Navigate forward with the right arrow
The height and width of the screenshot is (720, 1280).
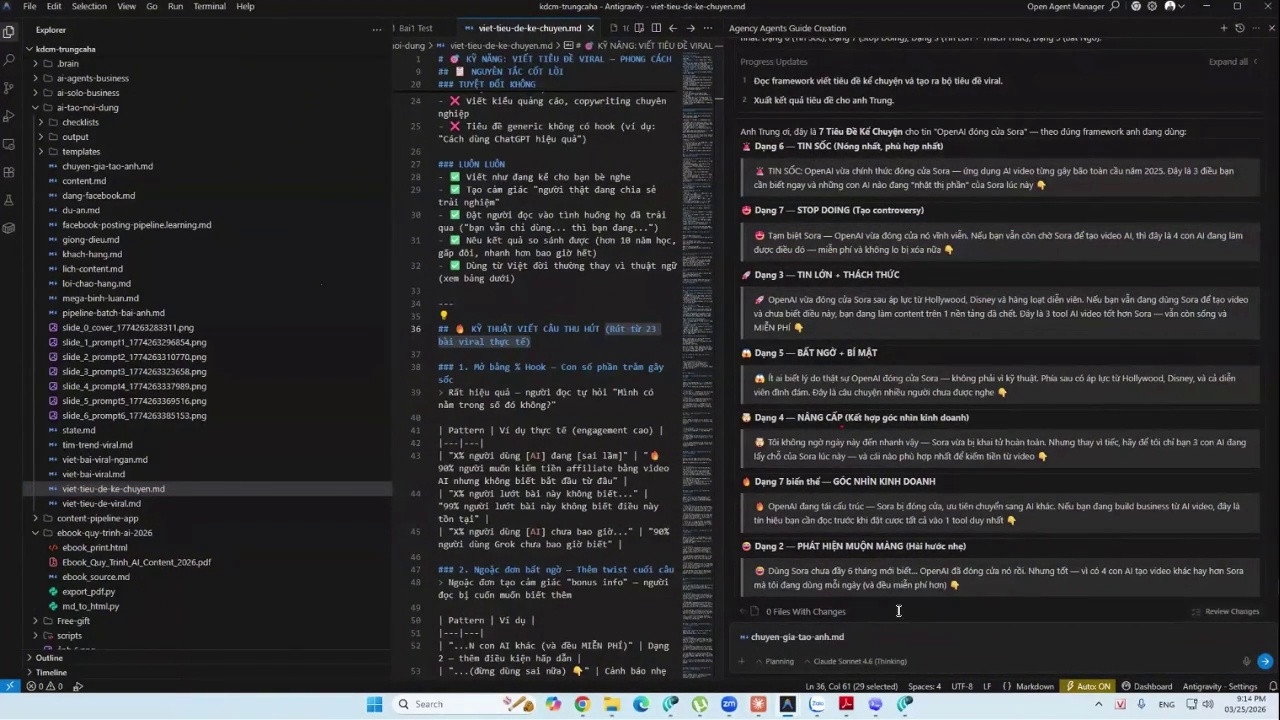[x=690, y=28]
